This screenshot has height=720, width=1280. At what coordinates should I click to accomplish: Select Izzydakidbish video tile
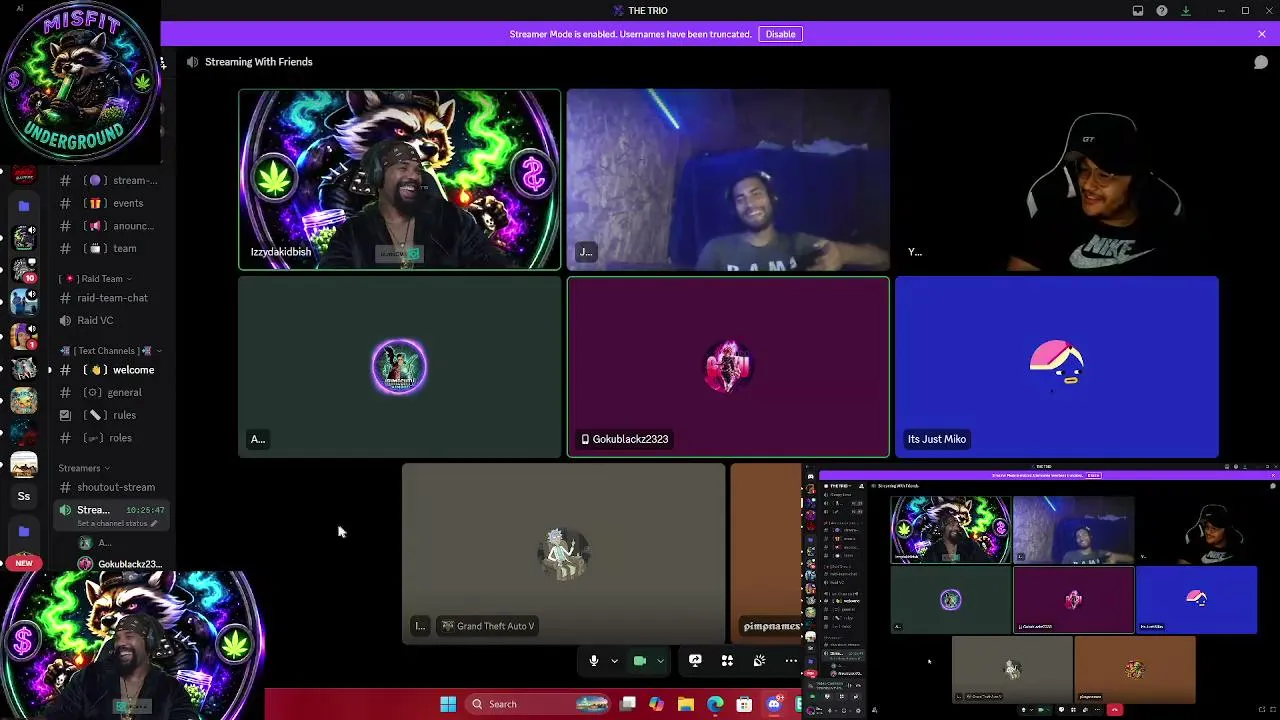(x=400, y=180)
